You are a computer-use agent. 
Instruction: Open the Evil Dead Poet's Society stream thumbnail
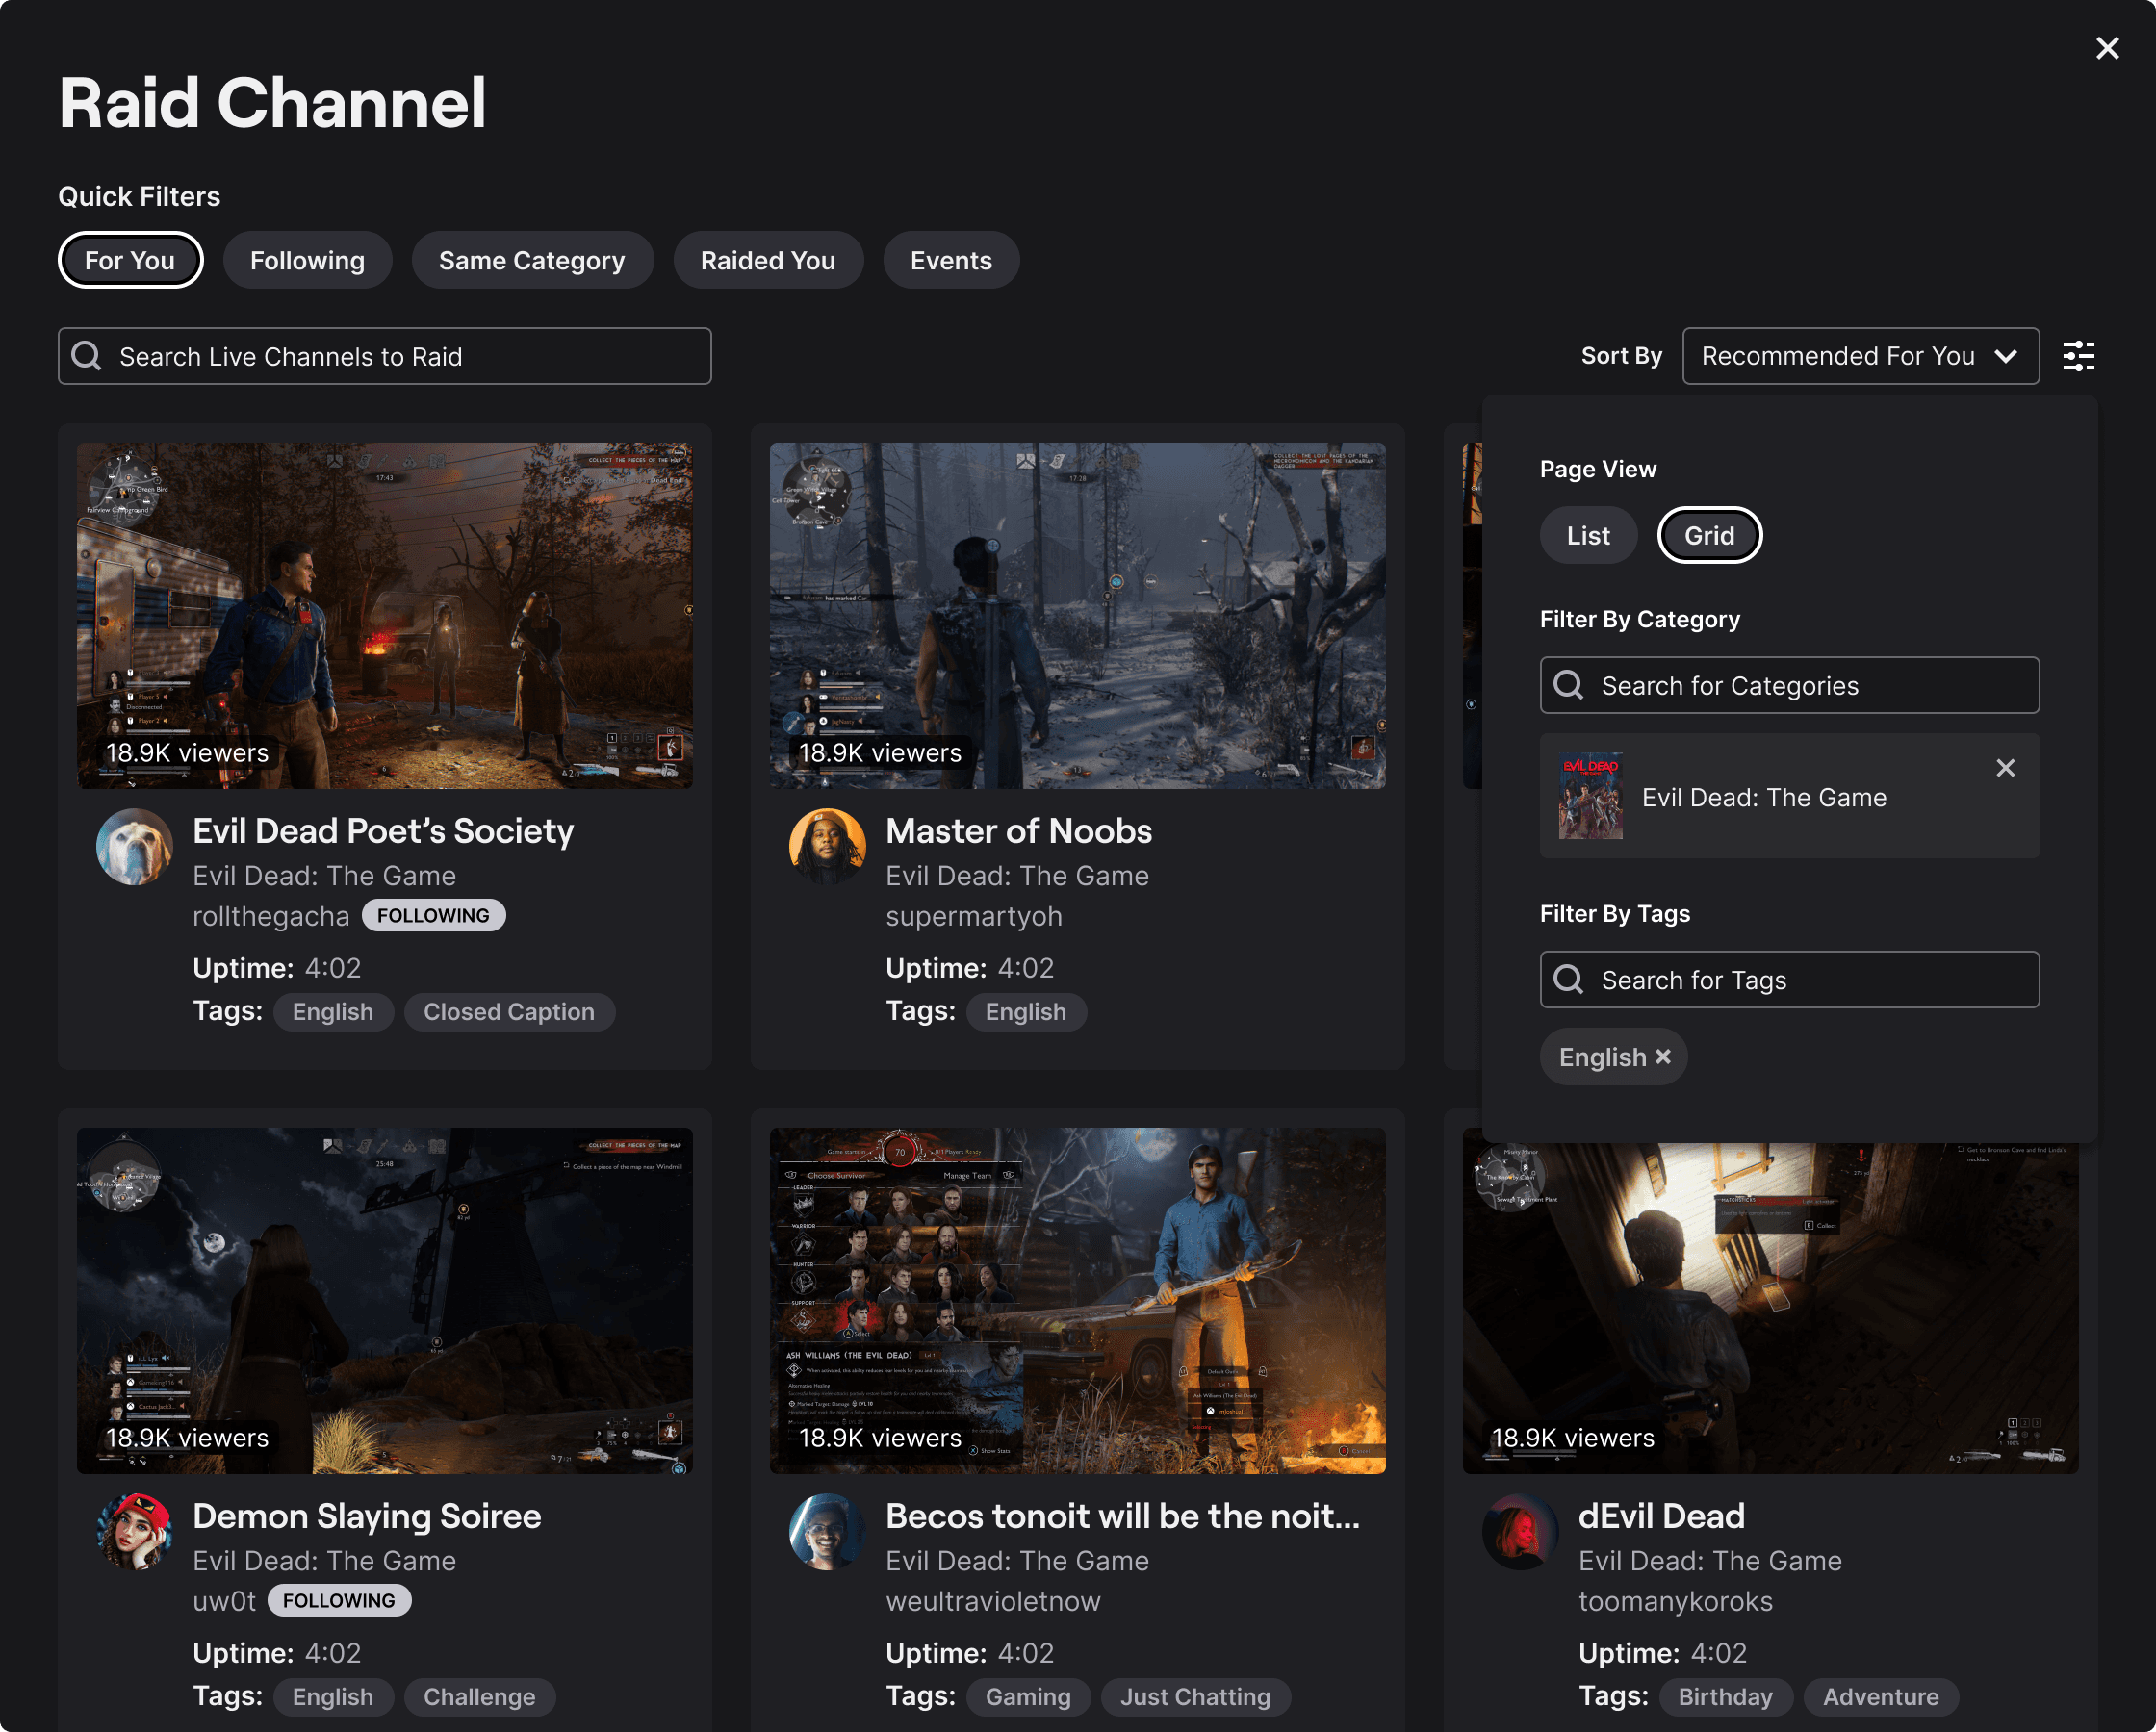[x=385, y=615]
